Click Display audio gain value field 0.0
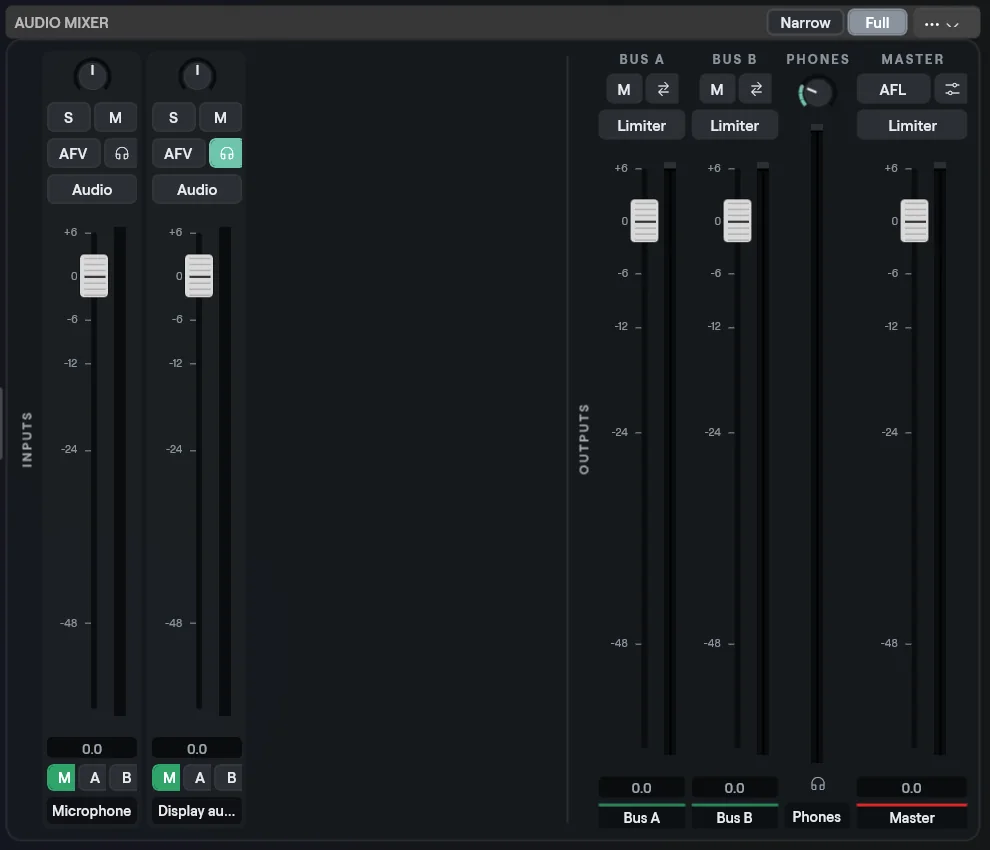The width and height of the screenshot is (990, 850). (197, 748)
